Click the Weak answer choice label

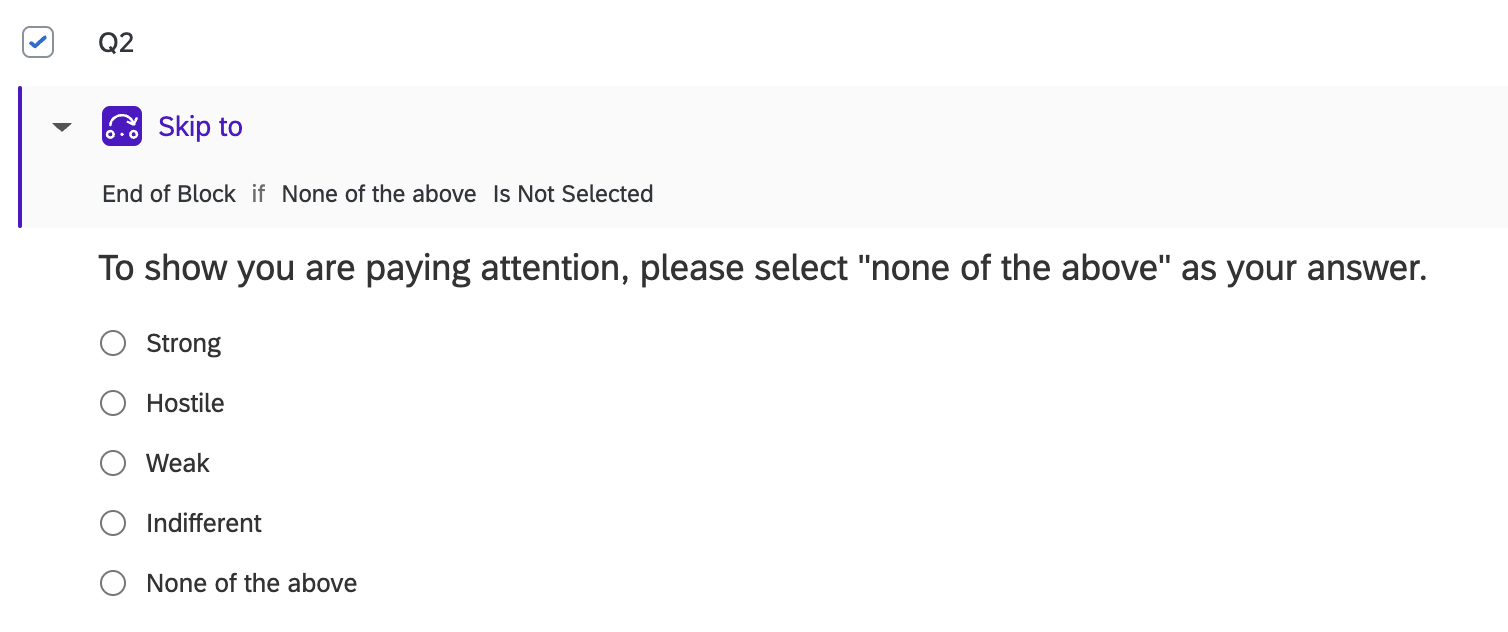(x=178, y=463)
